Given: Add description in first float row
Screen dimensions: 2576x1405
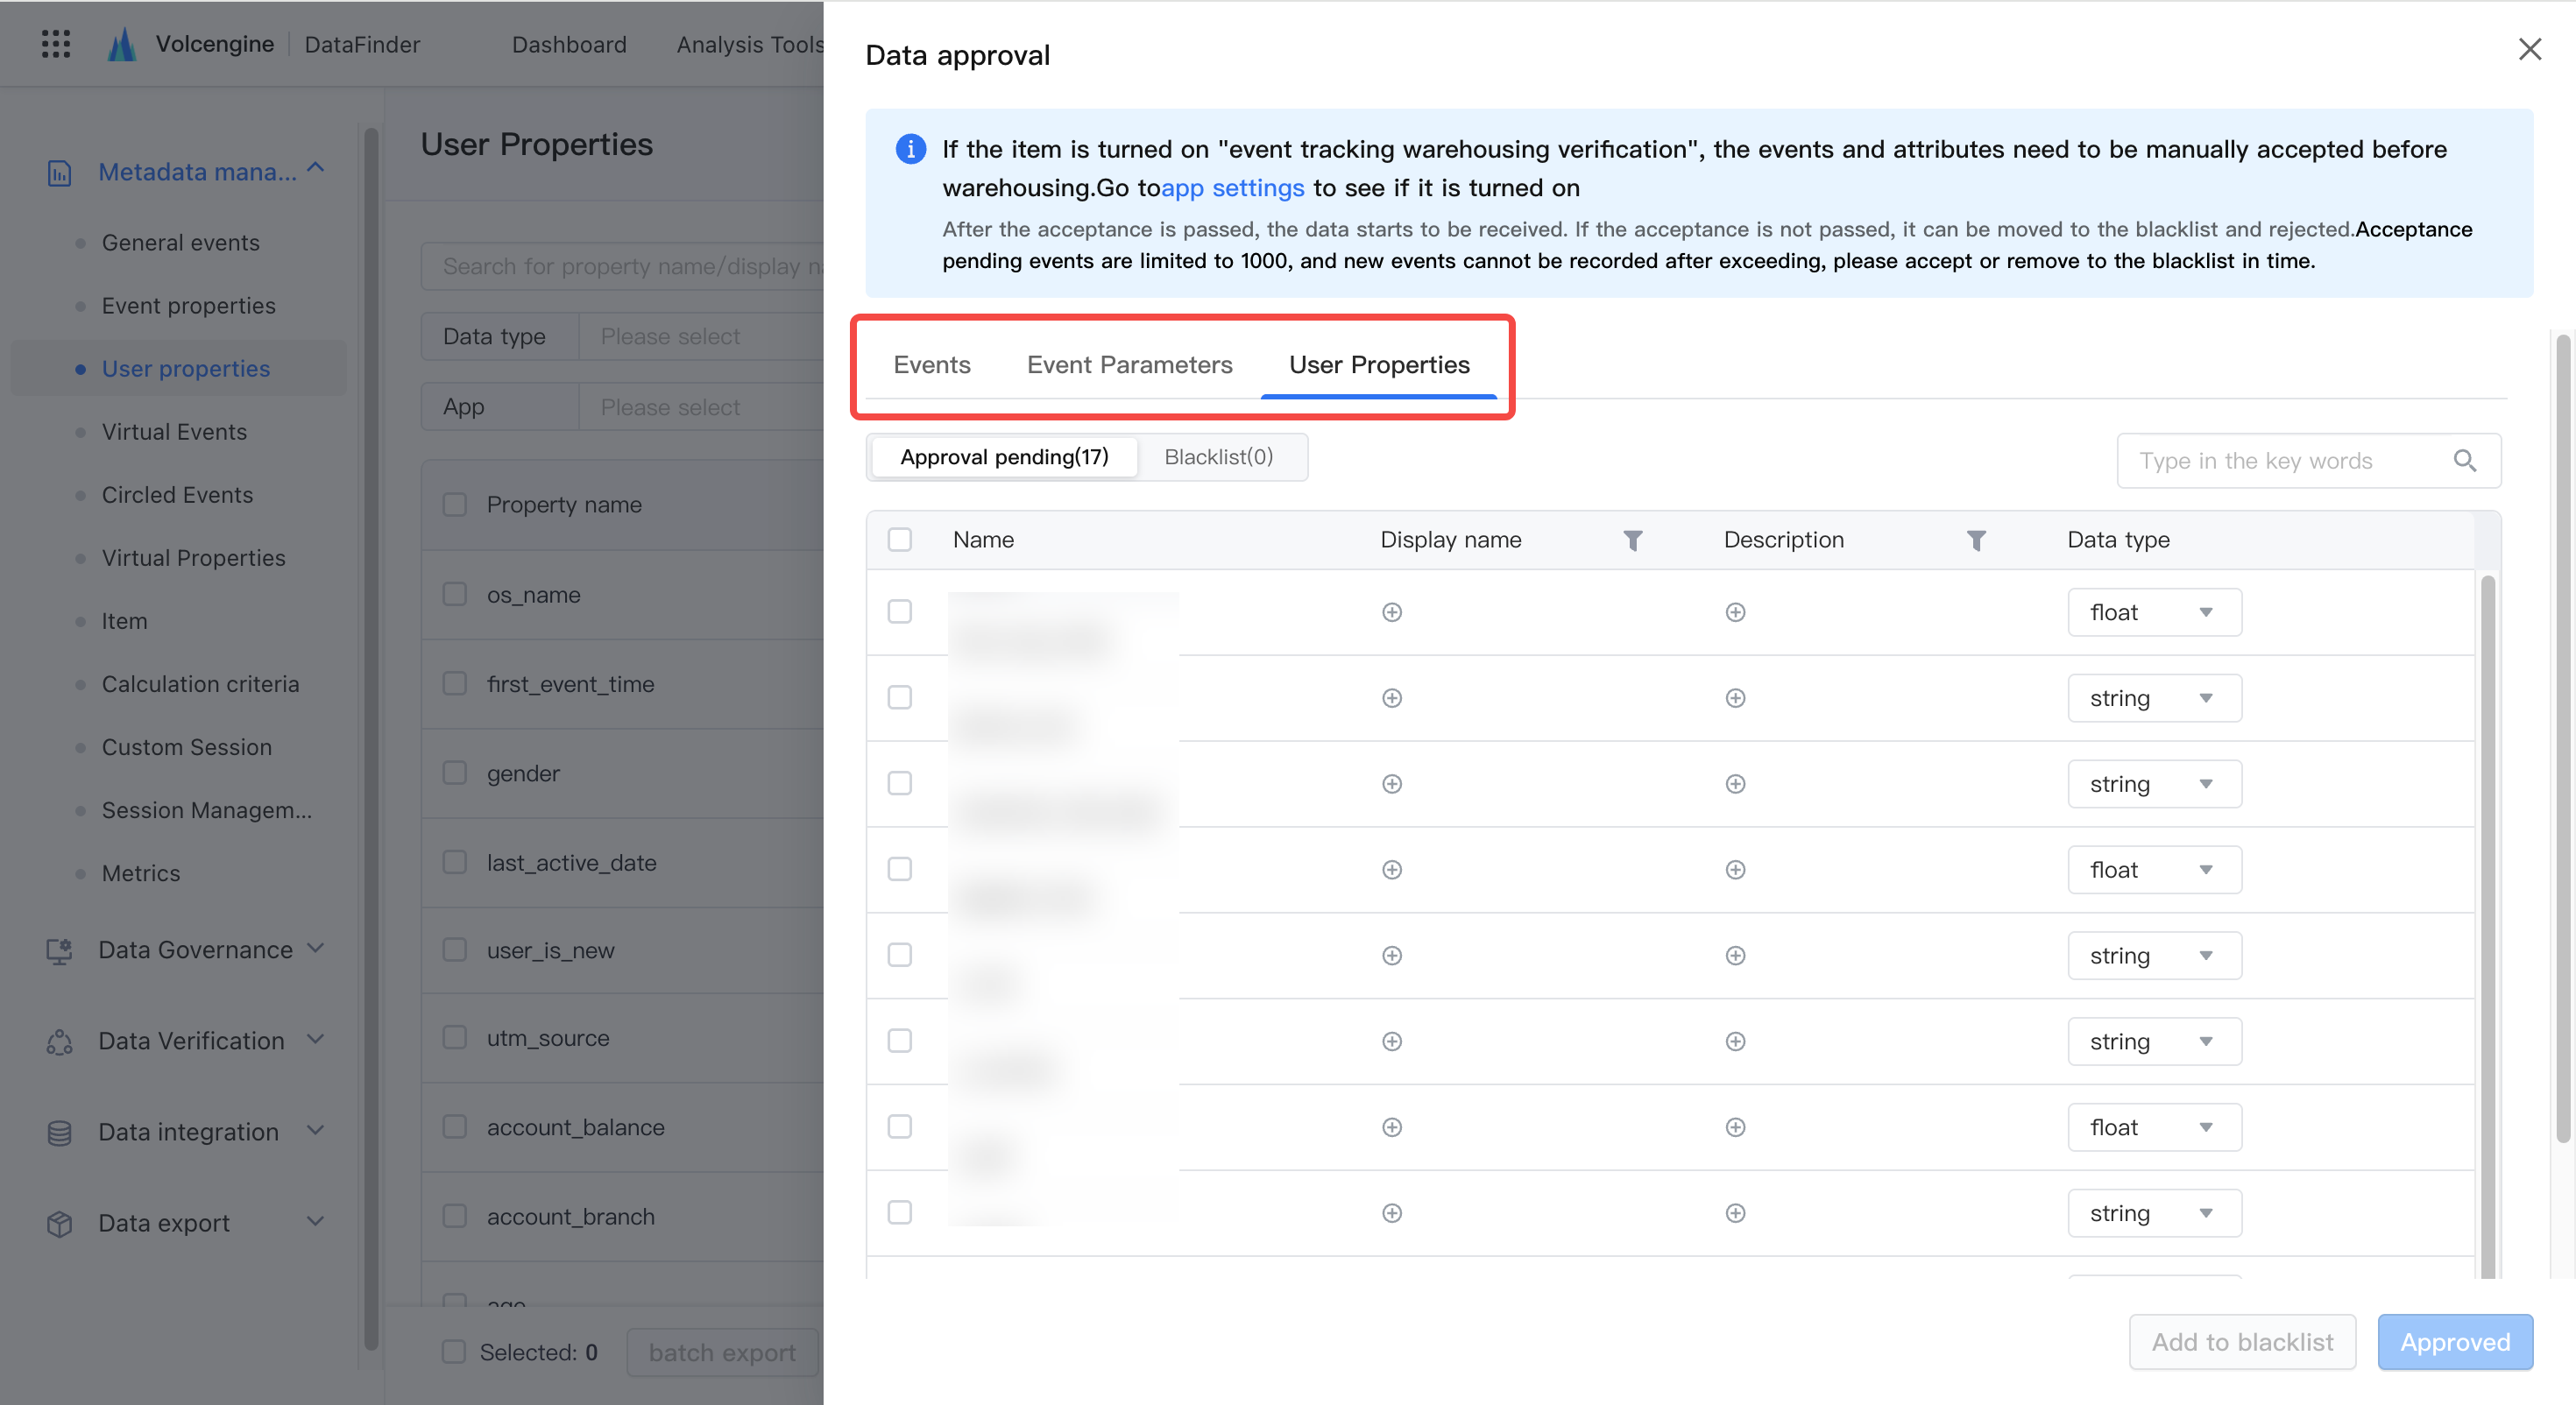Looking at the screenshot, I should click(x=1735, y=612).
